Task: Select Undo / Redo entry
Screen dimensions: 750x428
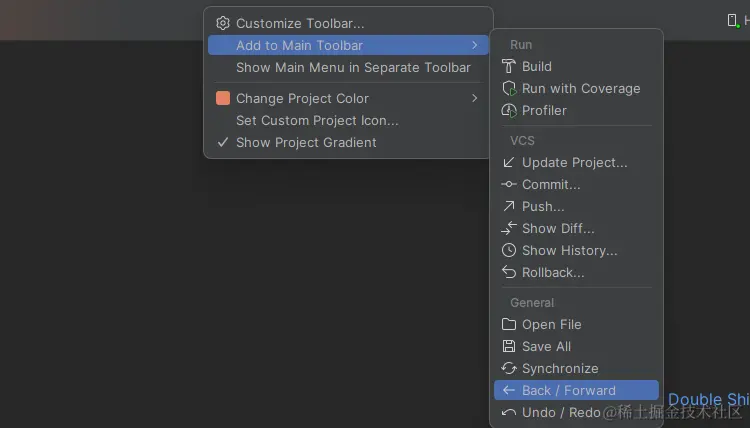Action: point(560,412)
